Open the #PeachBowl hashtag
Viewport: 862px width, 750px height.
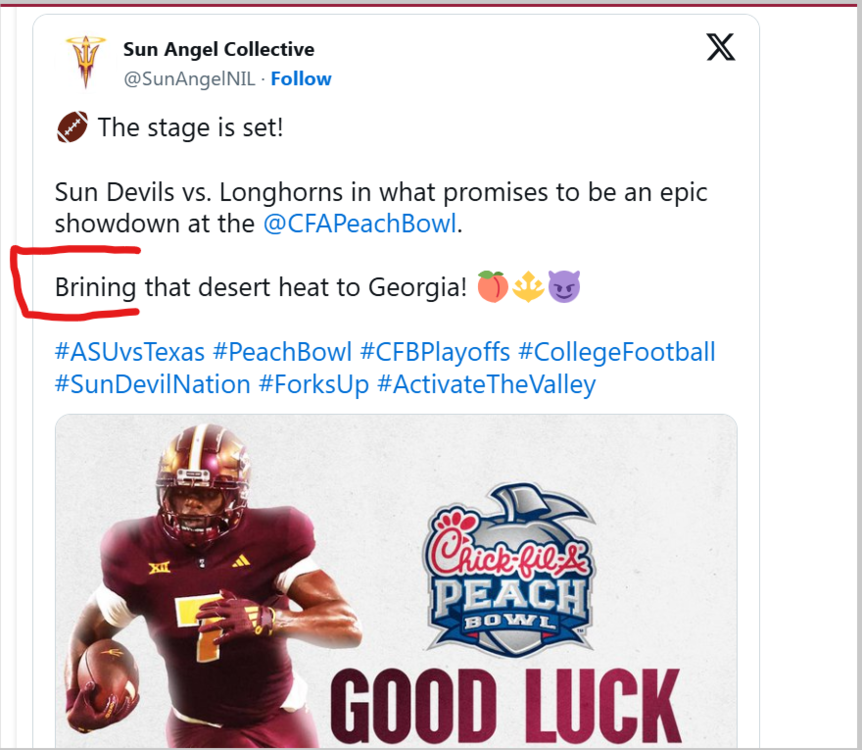(x=282, y=352)
